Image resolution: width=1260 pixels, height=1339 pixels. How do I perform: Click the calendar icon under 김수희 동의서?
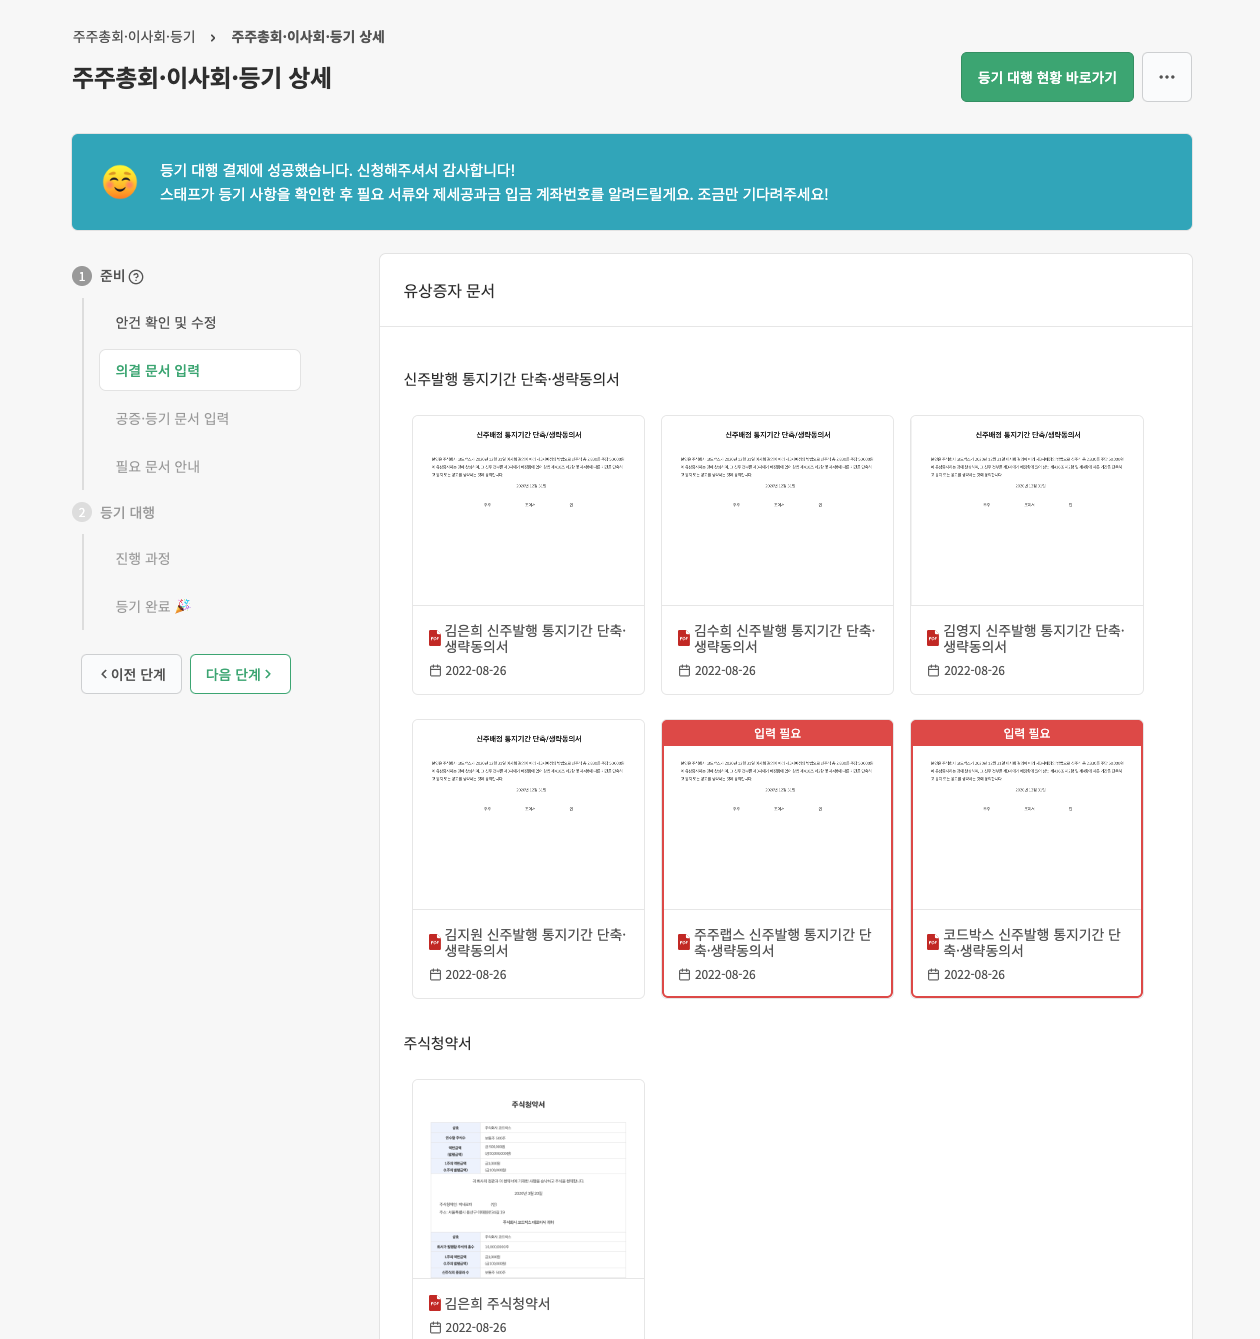click(684, 670)
